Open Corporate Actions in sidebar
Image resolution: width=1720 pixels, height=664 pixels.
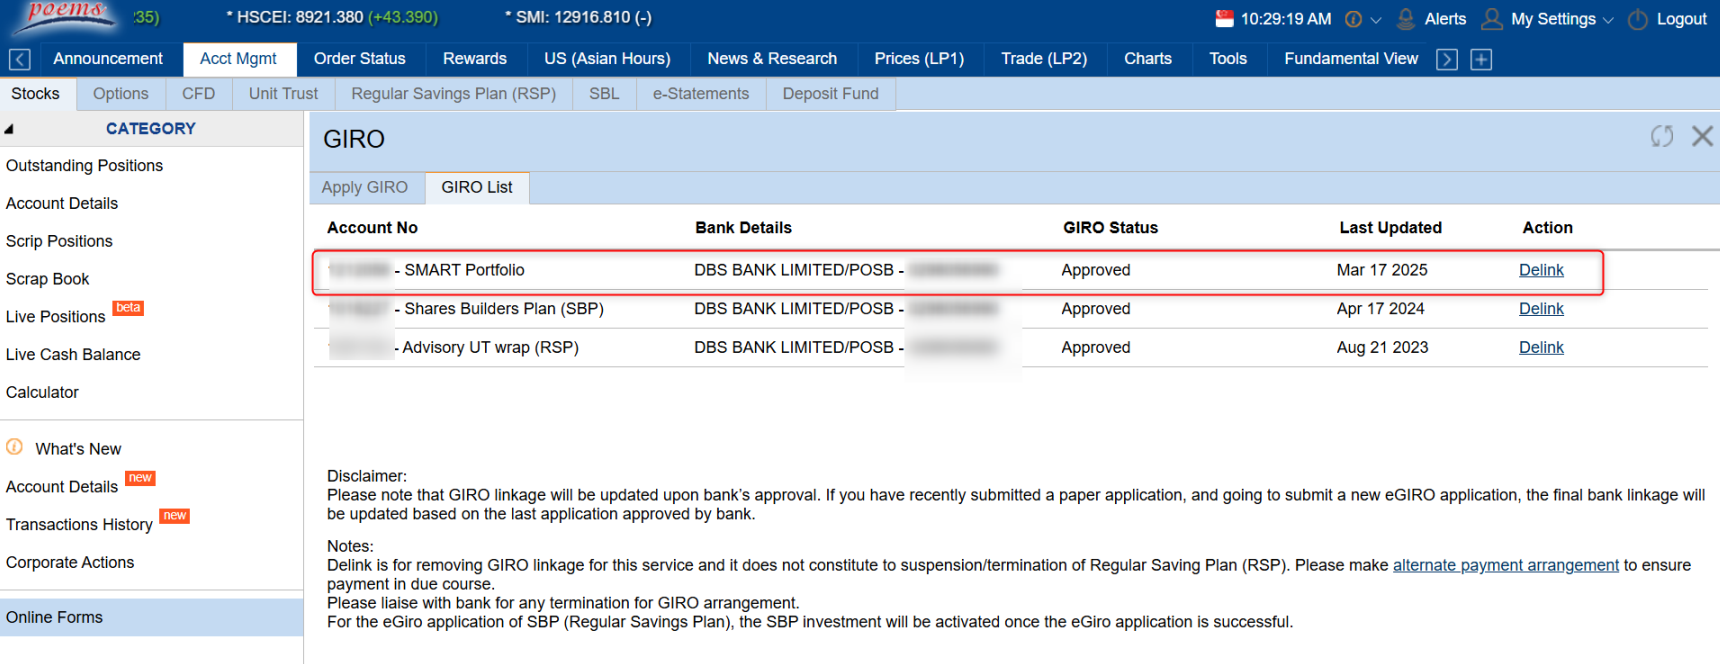click(70, 563)
